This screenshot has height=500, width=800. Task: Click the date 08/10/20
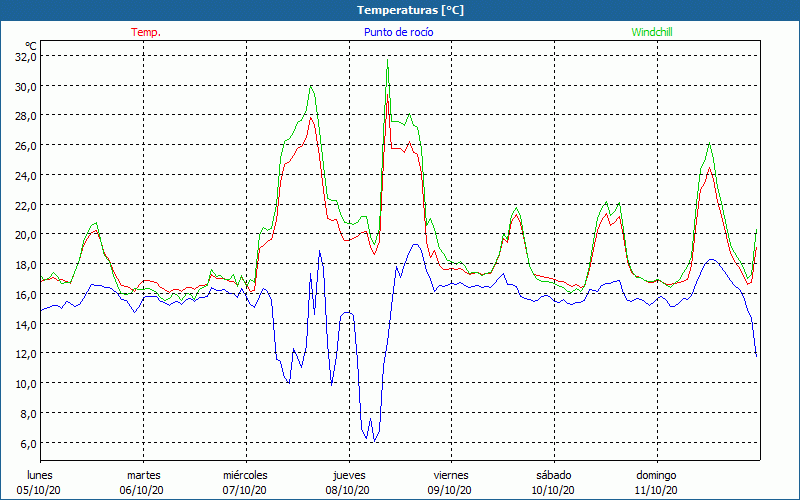click(347, 490)
